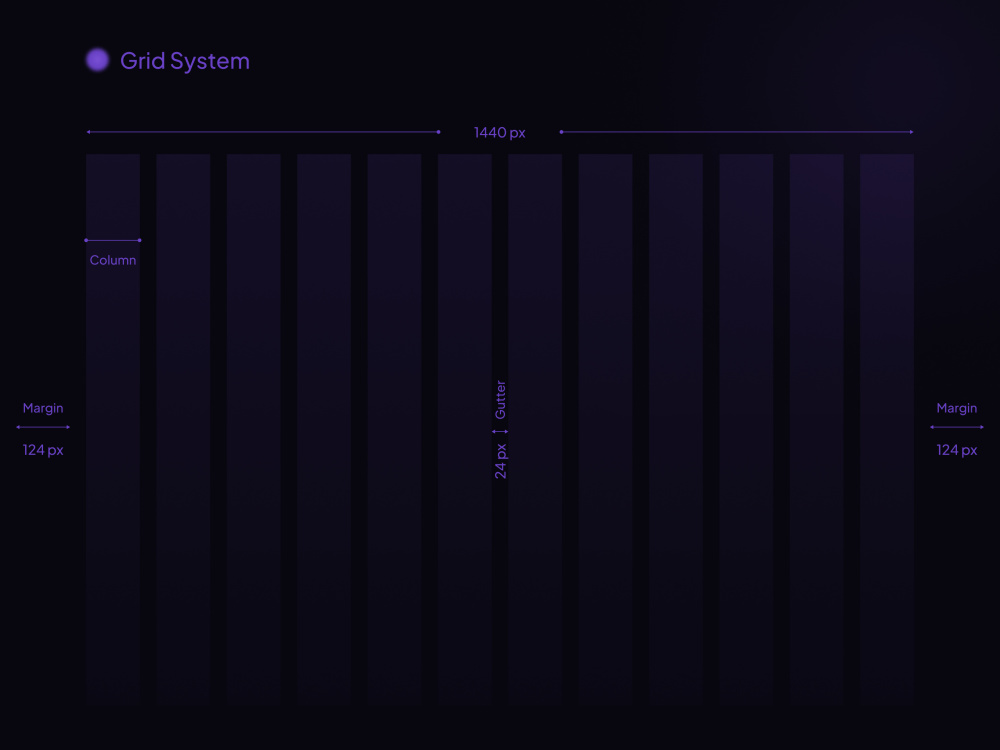Select the "Gutter" vertical label
Screen dimensions: 1000x750
(501, 400)
